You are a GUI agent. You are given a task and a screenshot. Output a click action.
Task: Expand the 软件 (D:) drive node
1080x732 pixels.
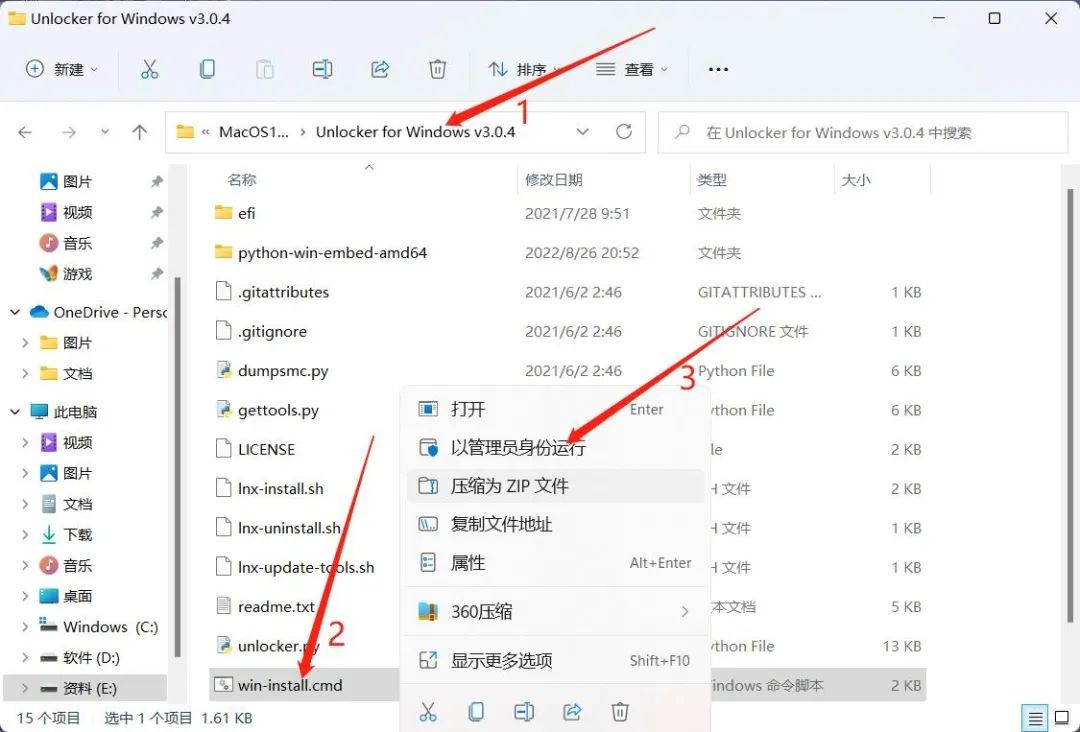tap(25, 658)
